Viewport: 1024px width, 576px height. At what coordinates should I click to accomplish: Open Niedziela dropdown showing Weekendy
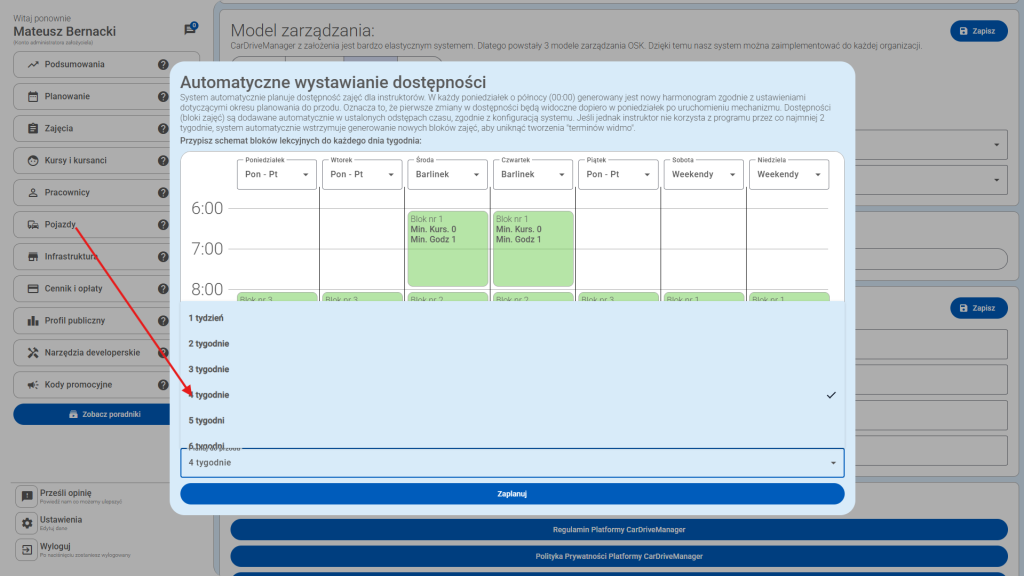point(789,174)
